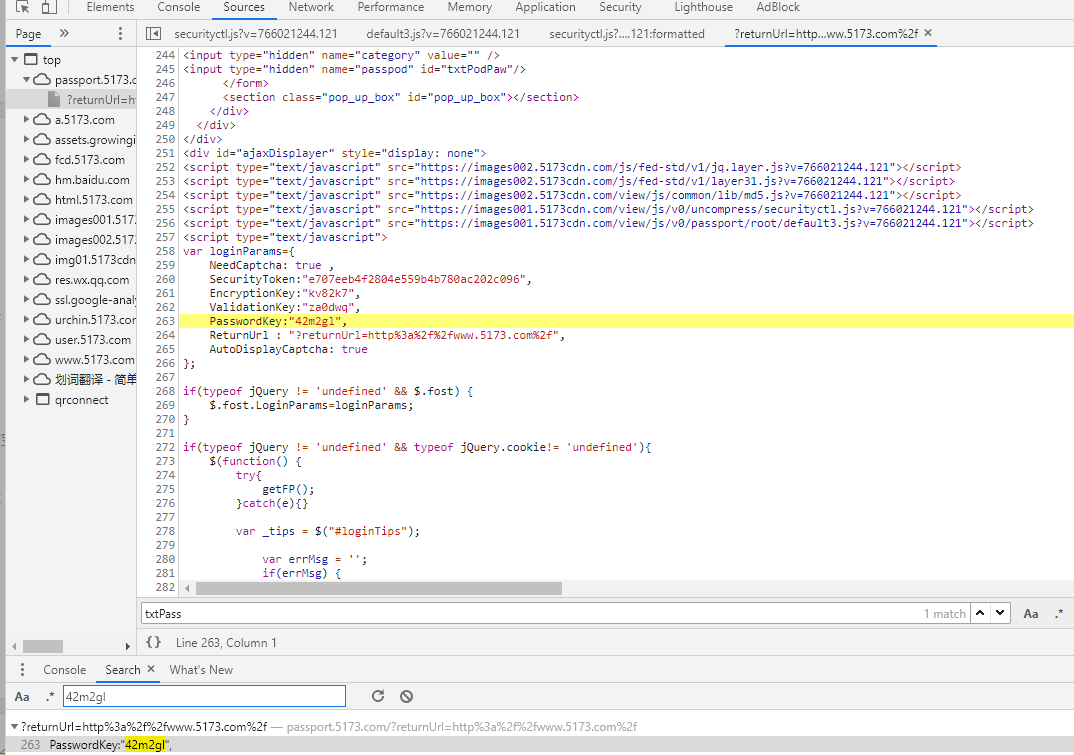Activate the inspect element picker icon
Screen dimensions: 1074x755
pos(23,7)
